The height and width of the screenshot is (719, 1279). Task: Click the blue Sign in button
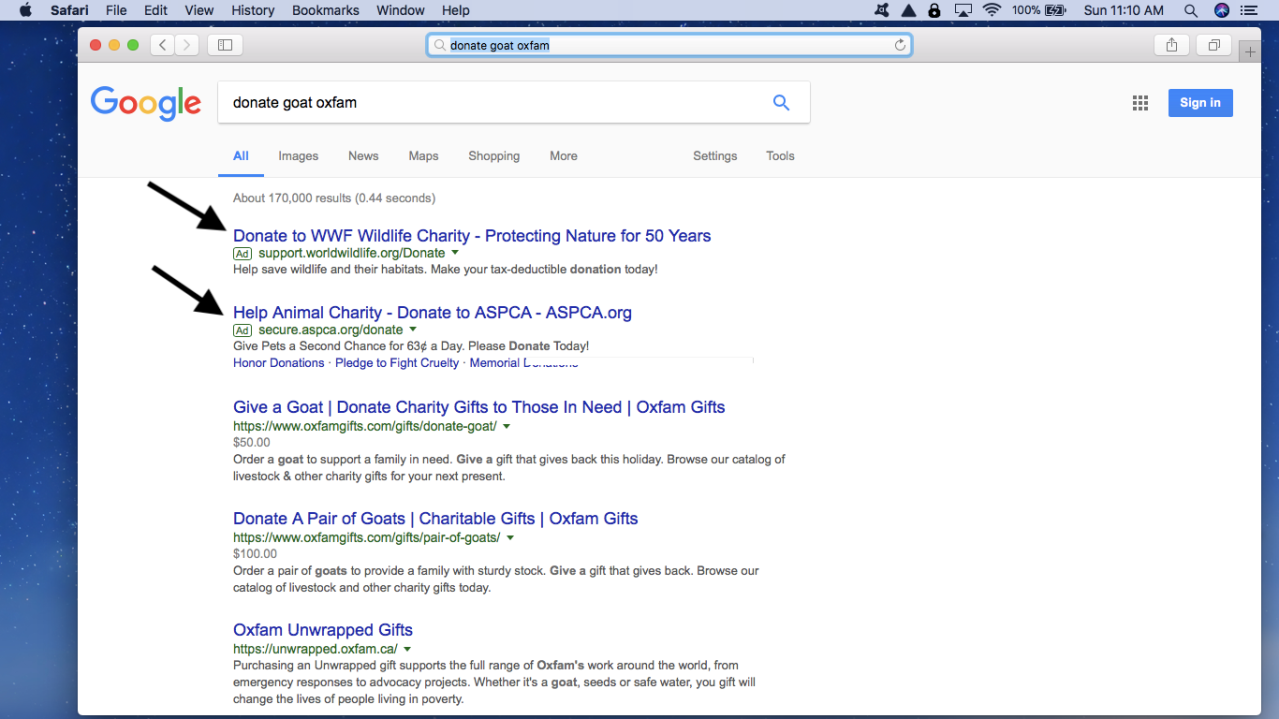(x=1200, y=103)
